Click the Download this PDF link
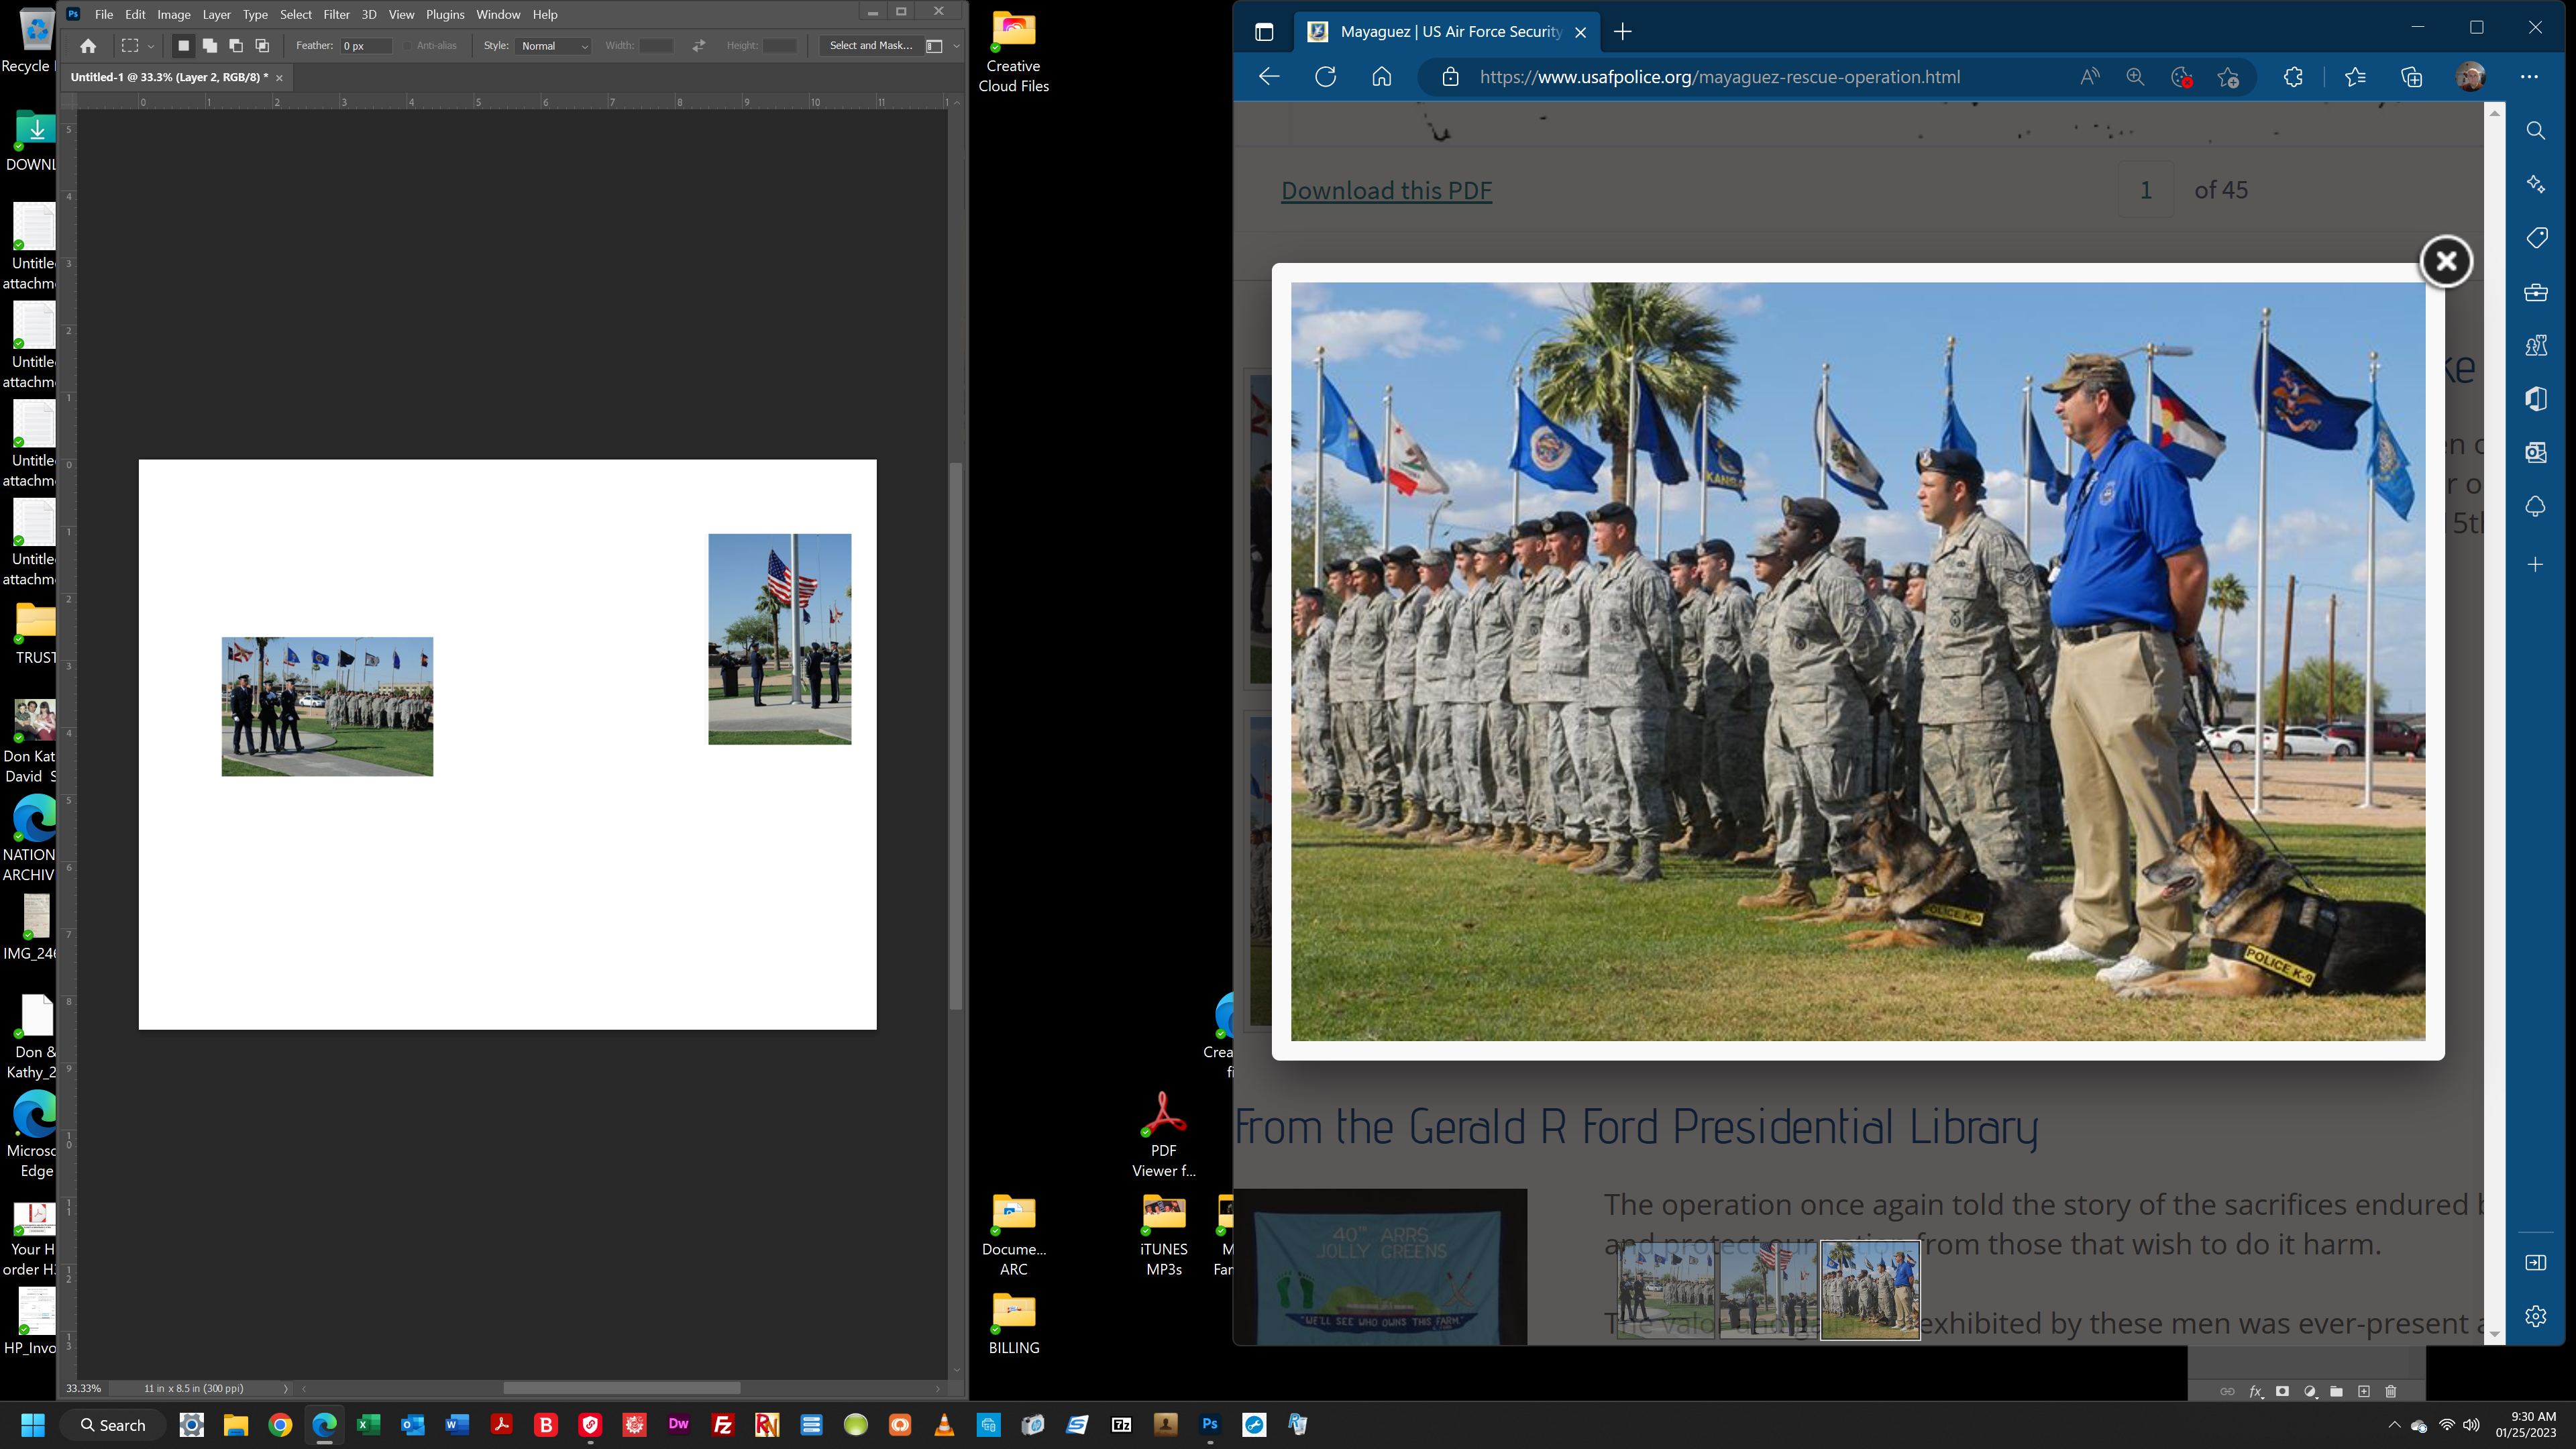 [1386, 190]
